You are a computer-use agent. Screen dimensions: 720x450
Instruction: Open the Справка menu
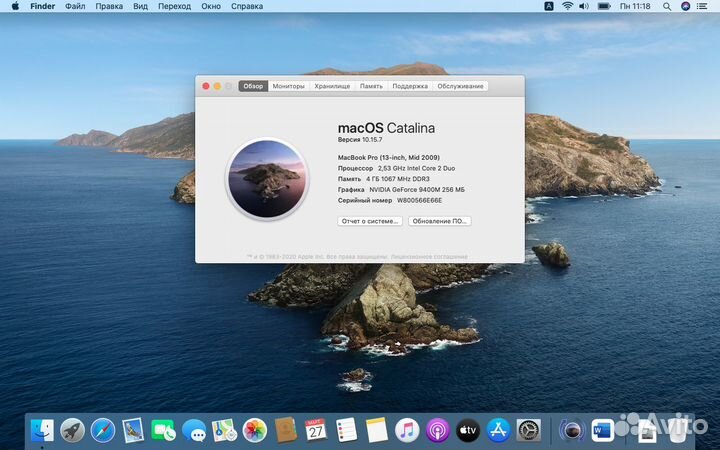pos(247,6)
